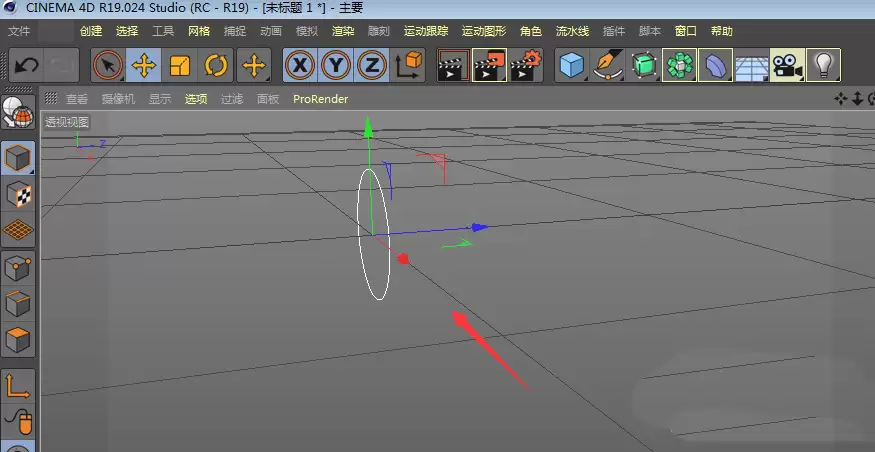Open the 文件 menu

19,31
